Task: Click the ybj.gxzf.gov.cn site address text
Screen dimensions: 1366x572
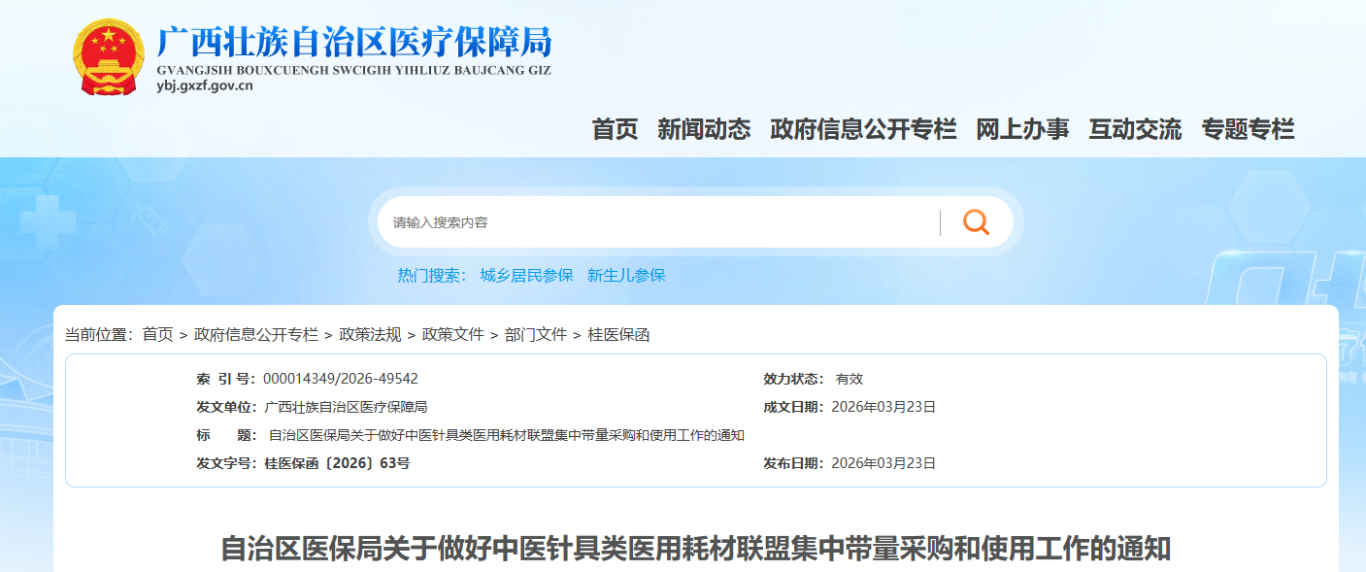Action: pyautogui.click(x=205, y=86)
